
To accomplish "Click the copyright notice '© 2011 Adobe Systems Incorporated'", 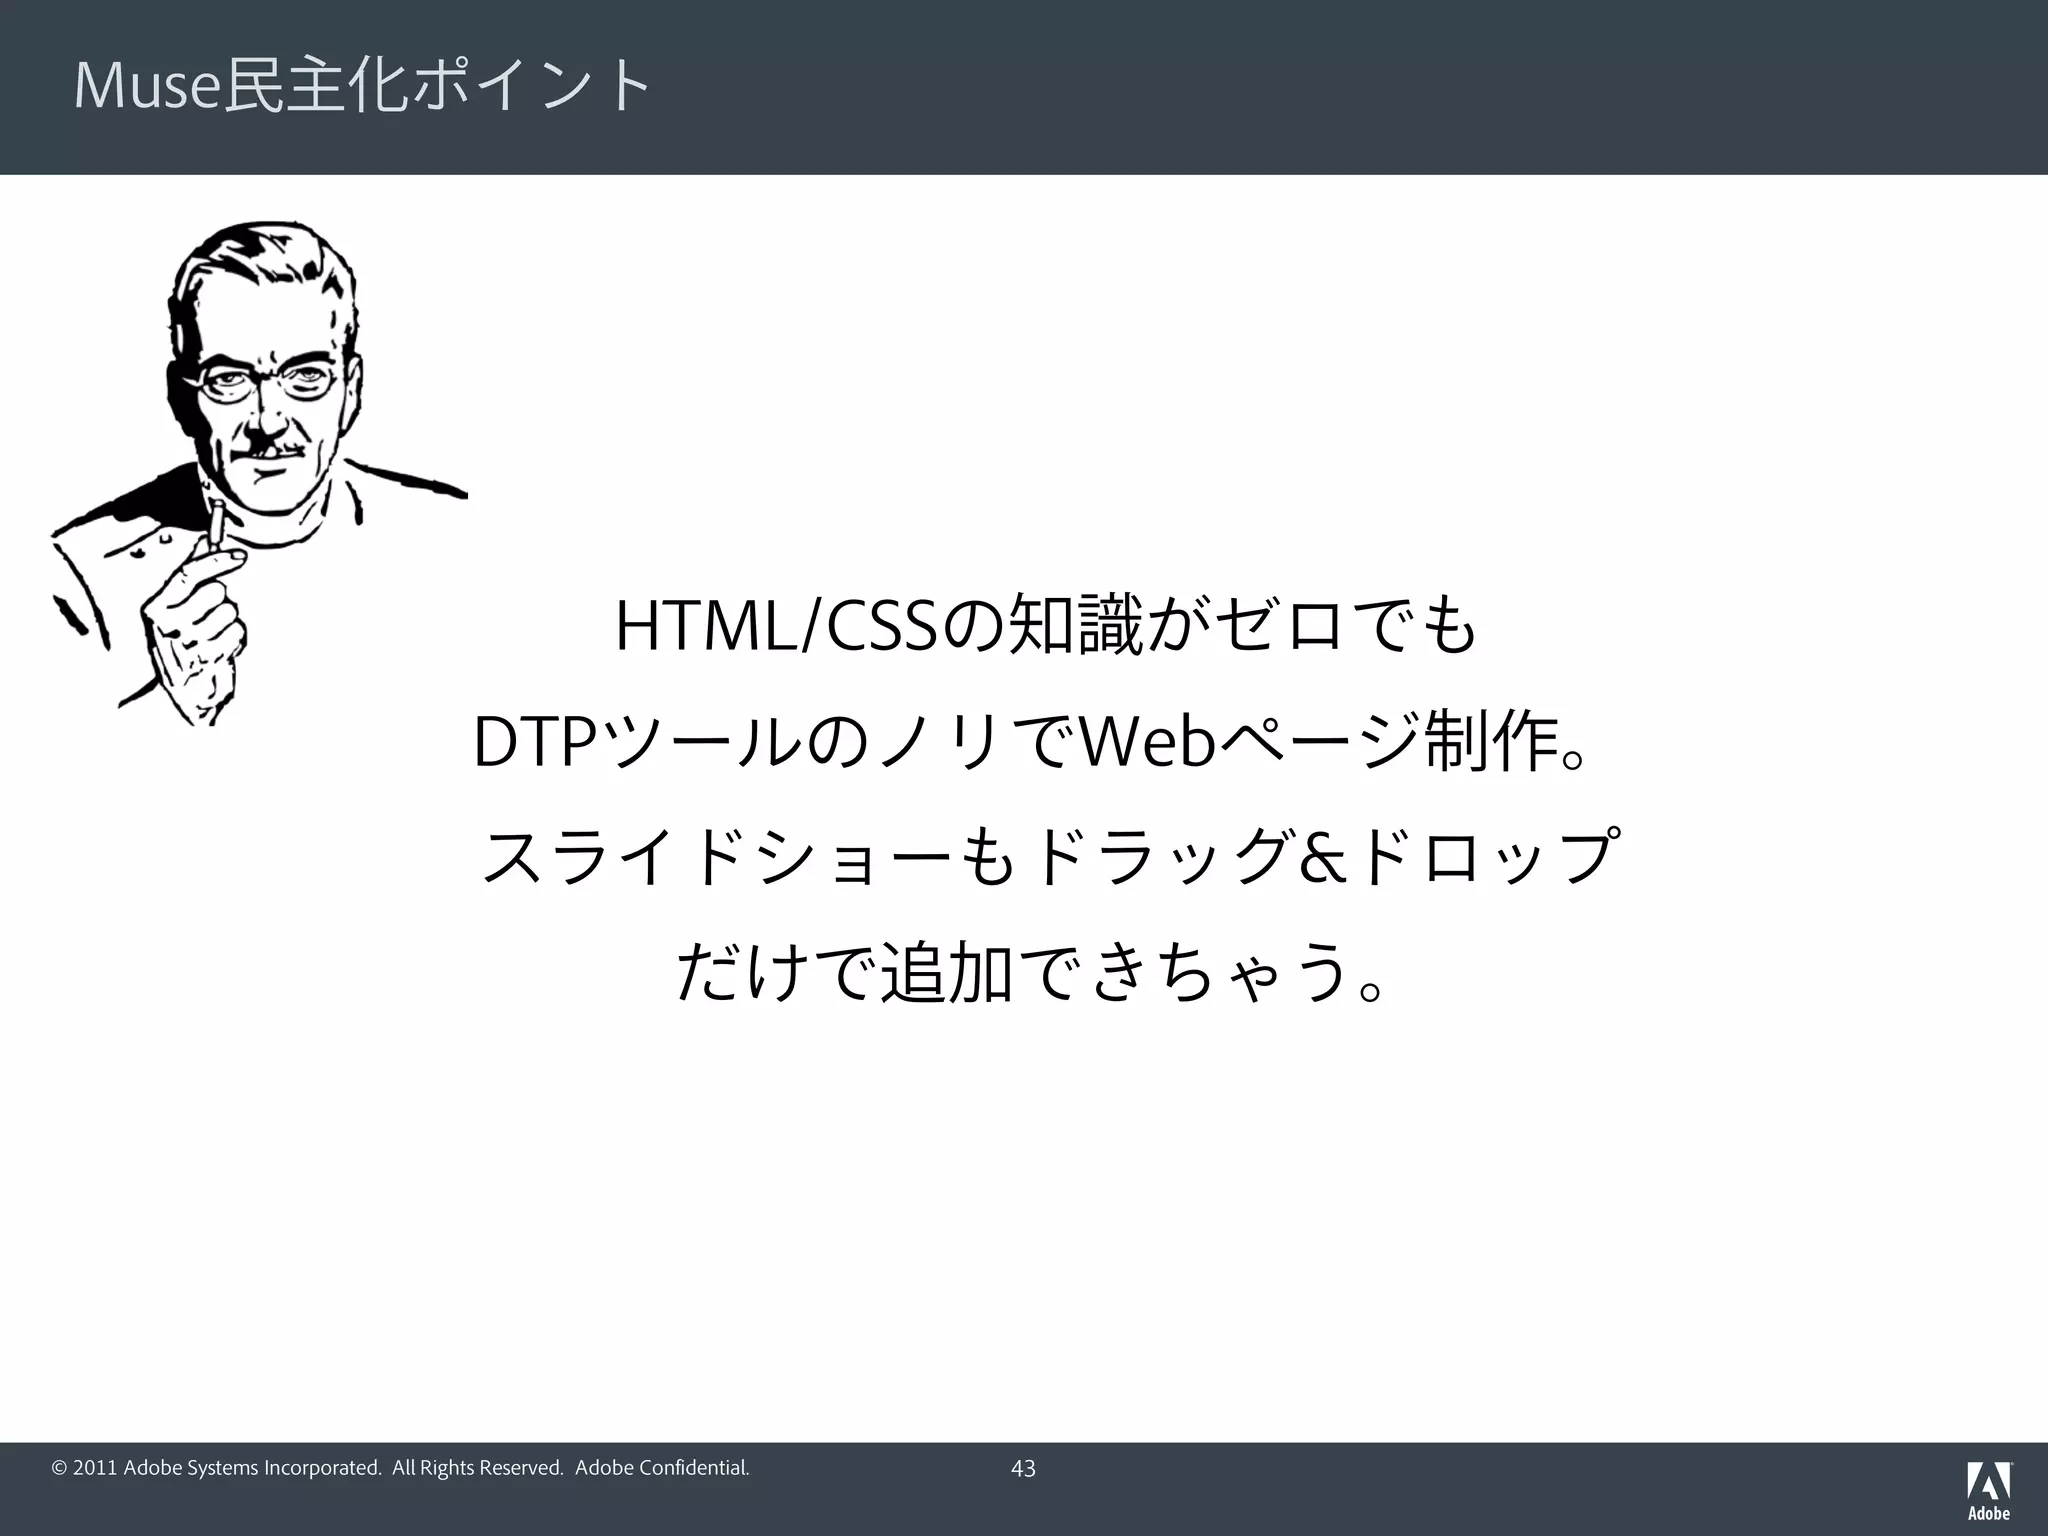I will (216, 1468).
